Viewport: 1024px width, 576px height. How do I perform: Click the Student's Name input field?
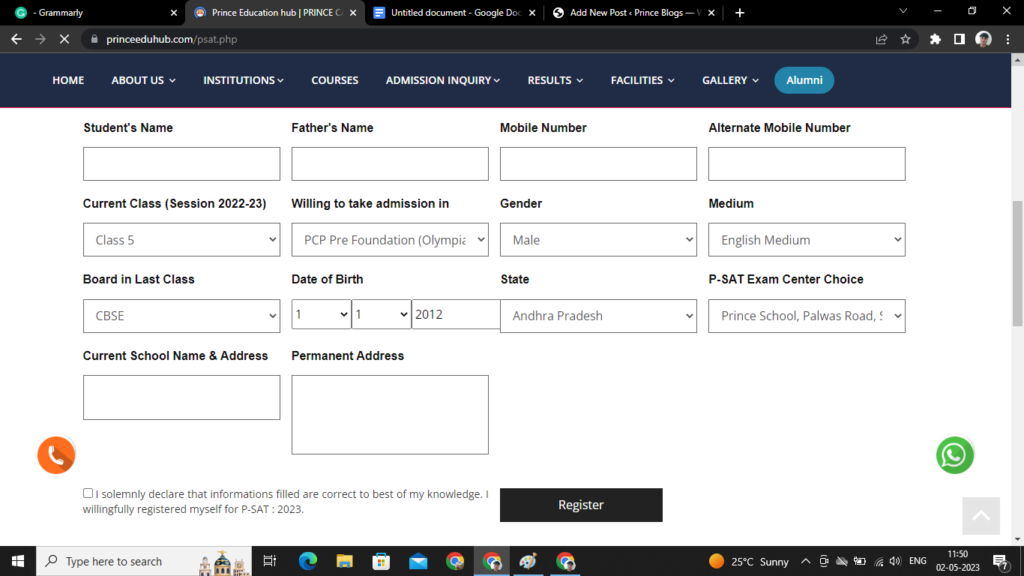[x=181, y=164]
